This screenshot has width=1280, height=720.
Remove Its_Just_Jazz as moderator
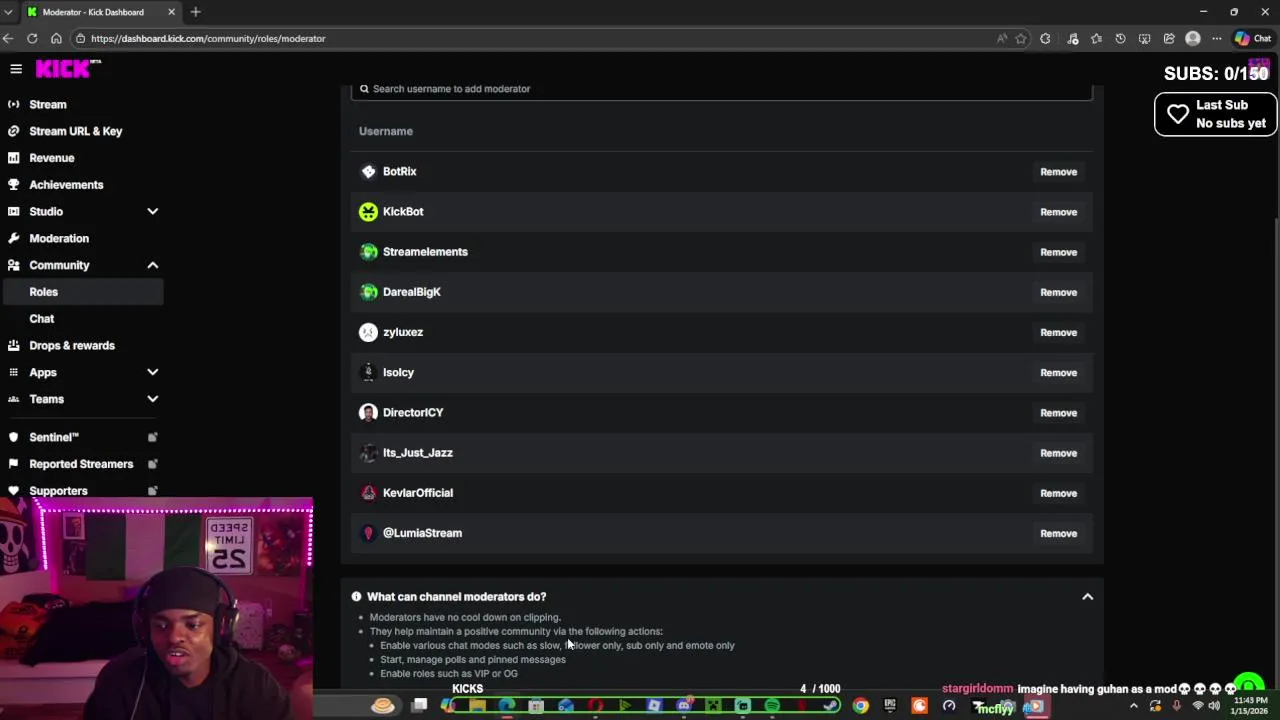[1058, 453]
